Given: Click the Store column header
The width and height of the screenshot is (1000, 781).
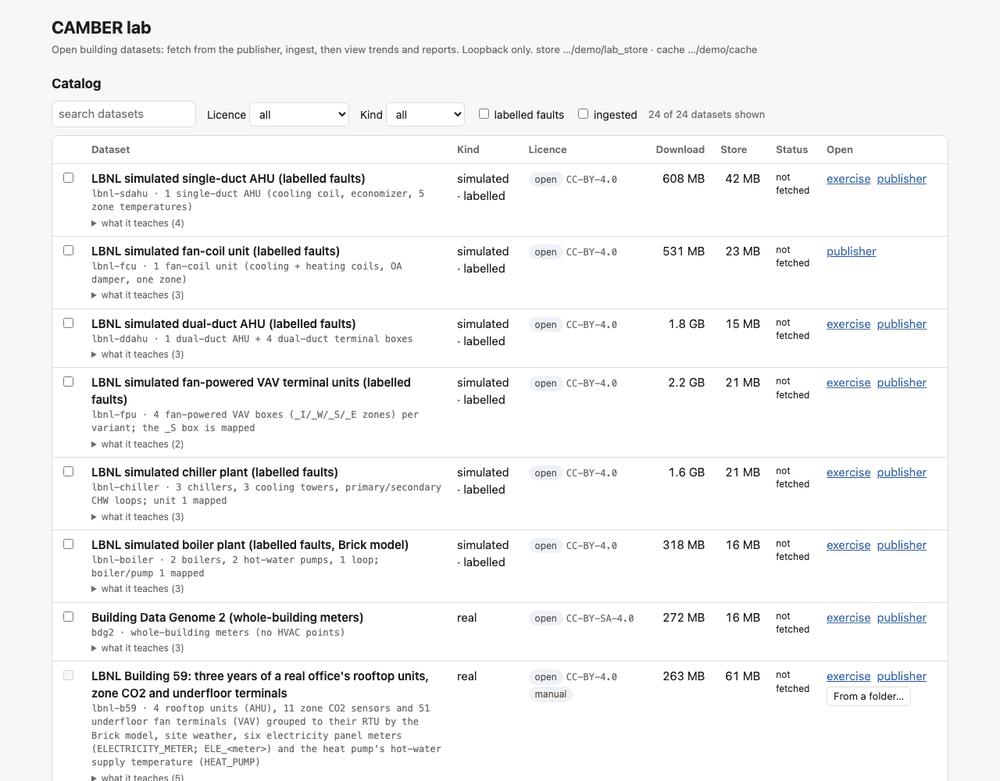Looking at the screenshot, I should click(733, 150).
